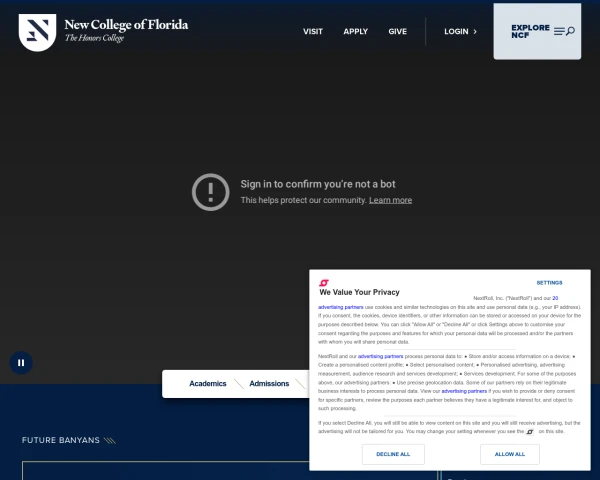The width and height of the screenshot is (600, 480).
Task: Click the NextRoll logo in privacy popup
Action: (x=324, y=283)
